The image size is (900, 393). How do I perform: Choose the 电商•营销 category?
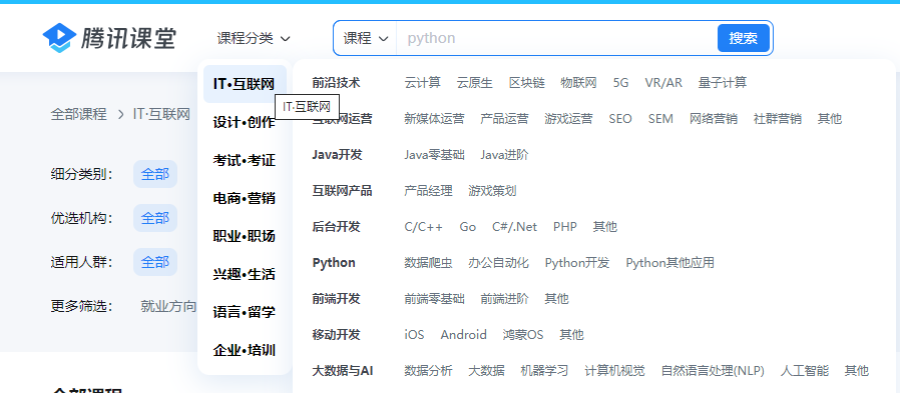pos(245,198)
